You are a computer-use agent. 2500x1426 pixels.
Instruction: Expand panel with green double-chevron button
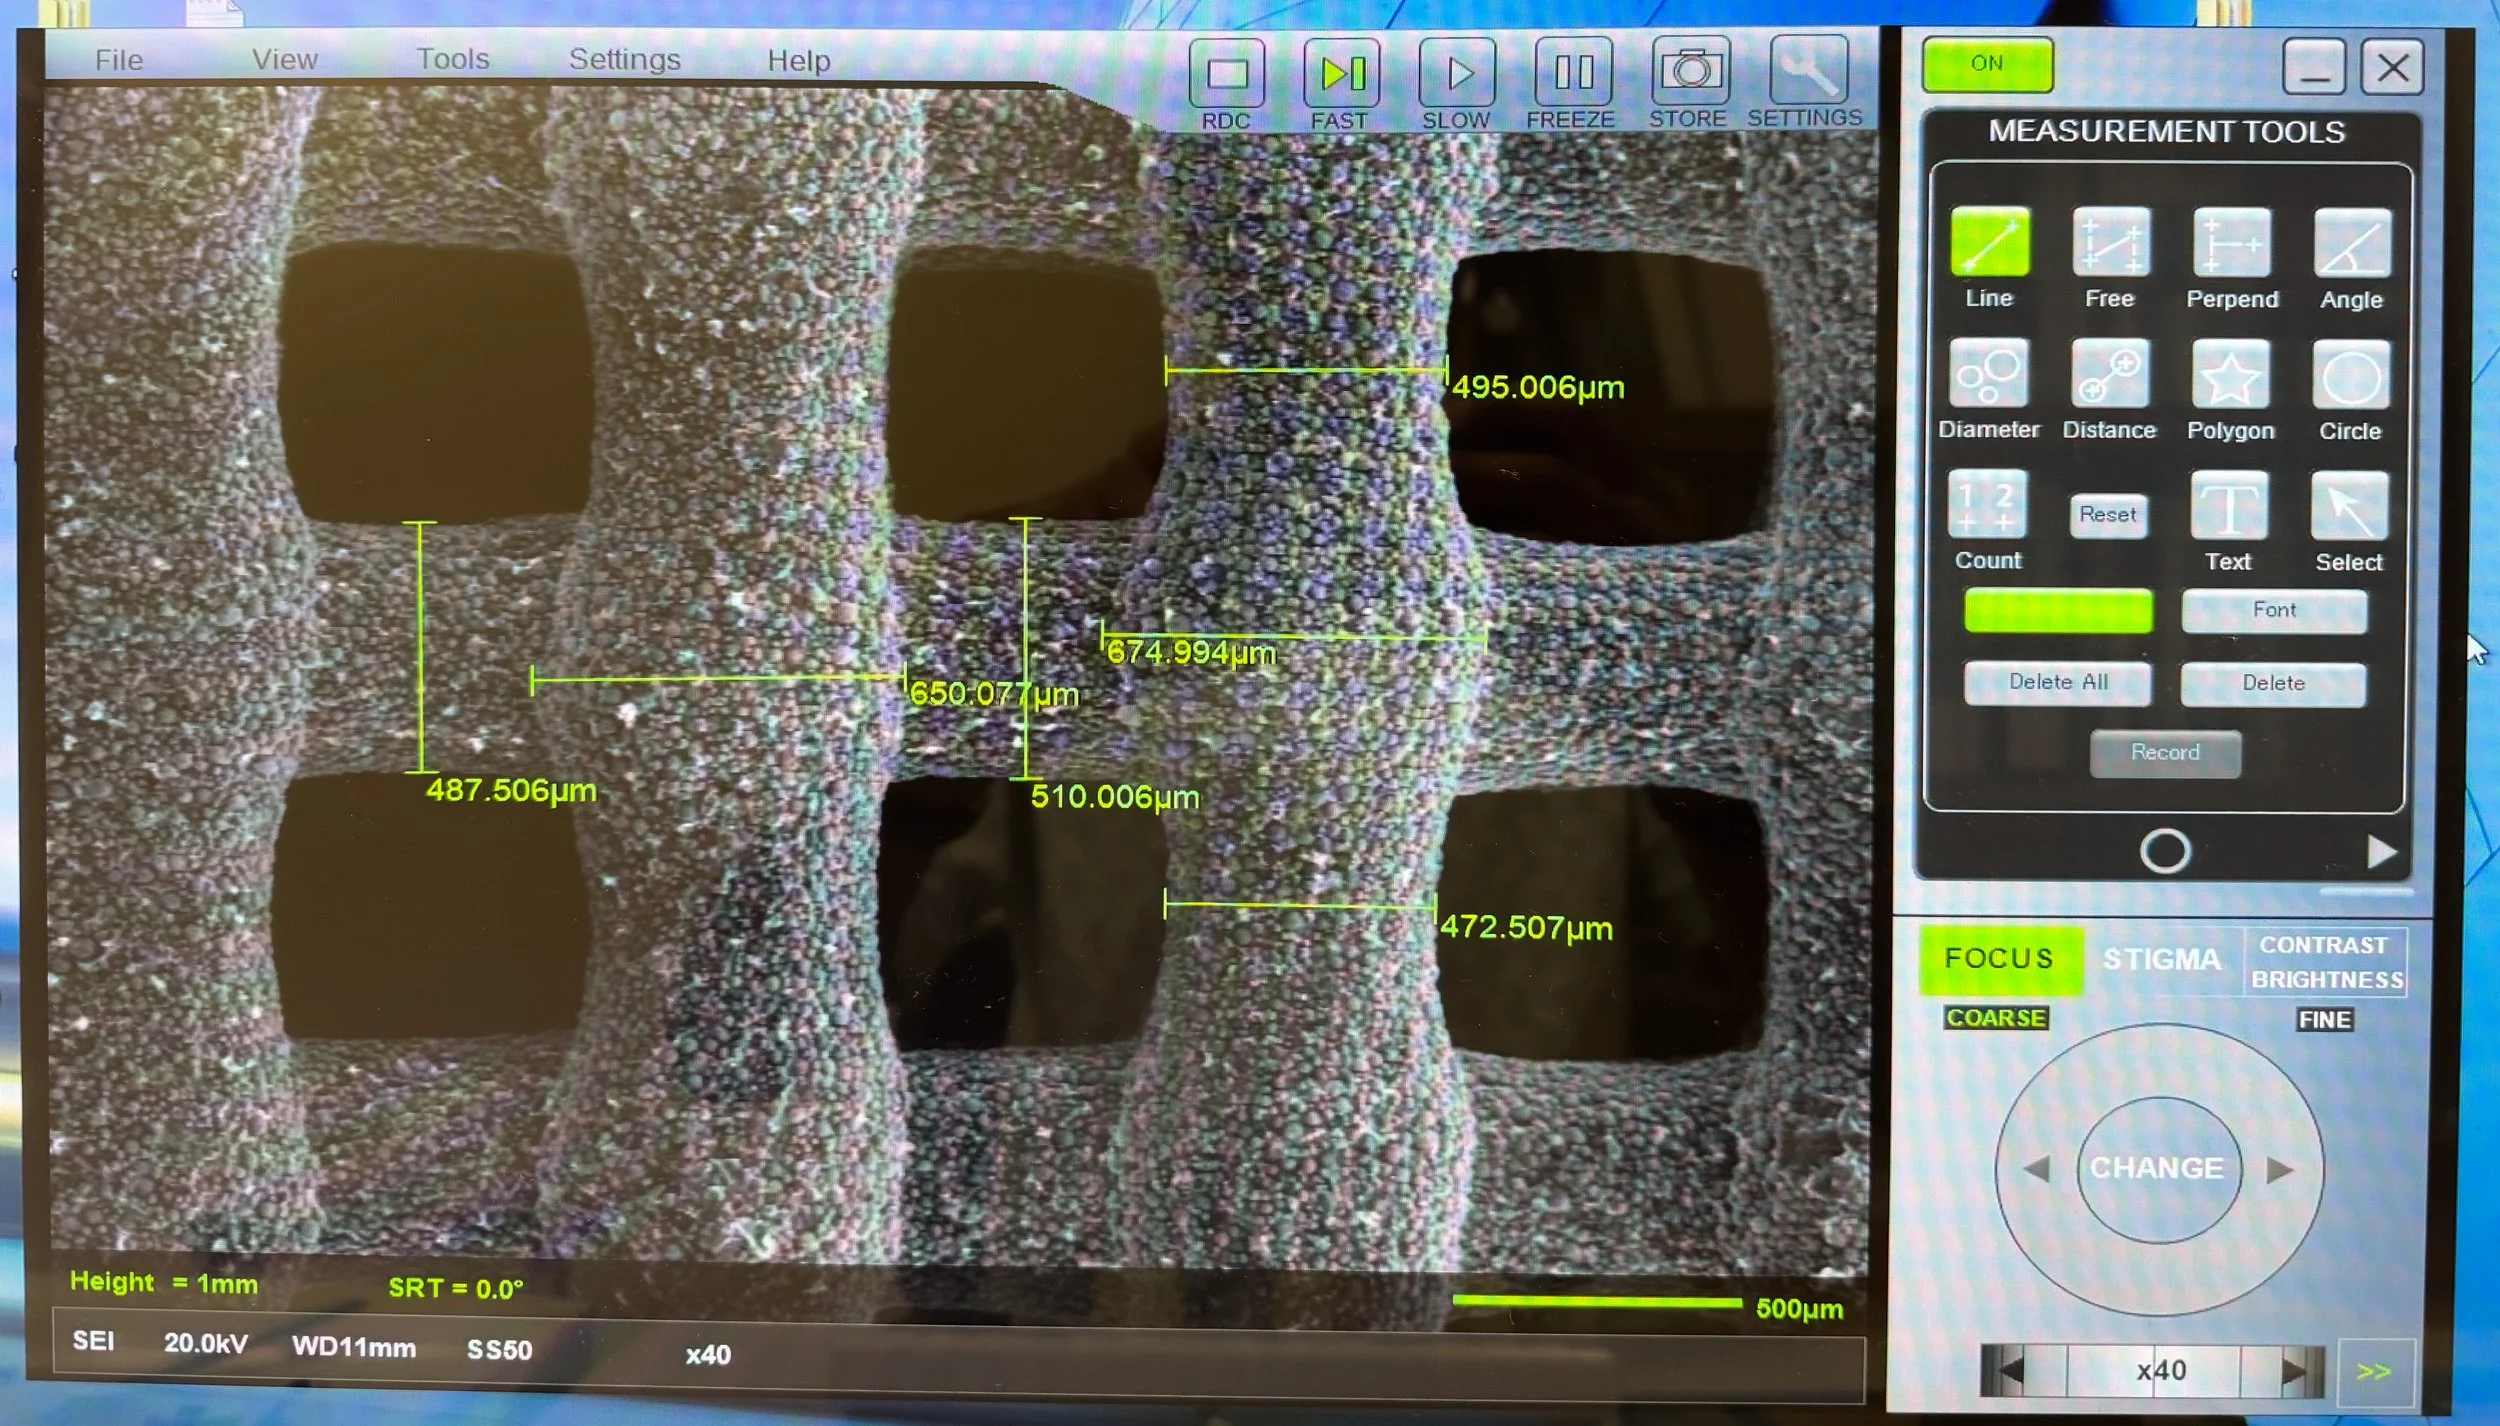pos(2374,1371)
